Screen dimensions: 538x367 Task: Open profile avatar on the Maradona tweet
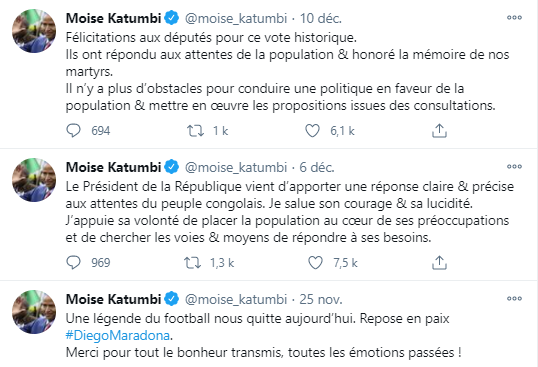coord(34,312)
